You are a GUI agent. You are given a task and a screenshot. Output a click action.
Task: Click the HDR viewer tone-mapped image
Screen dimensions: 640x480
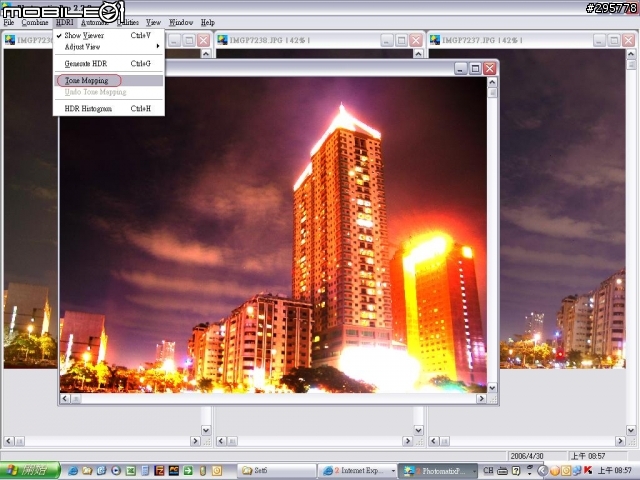273,235
